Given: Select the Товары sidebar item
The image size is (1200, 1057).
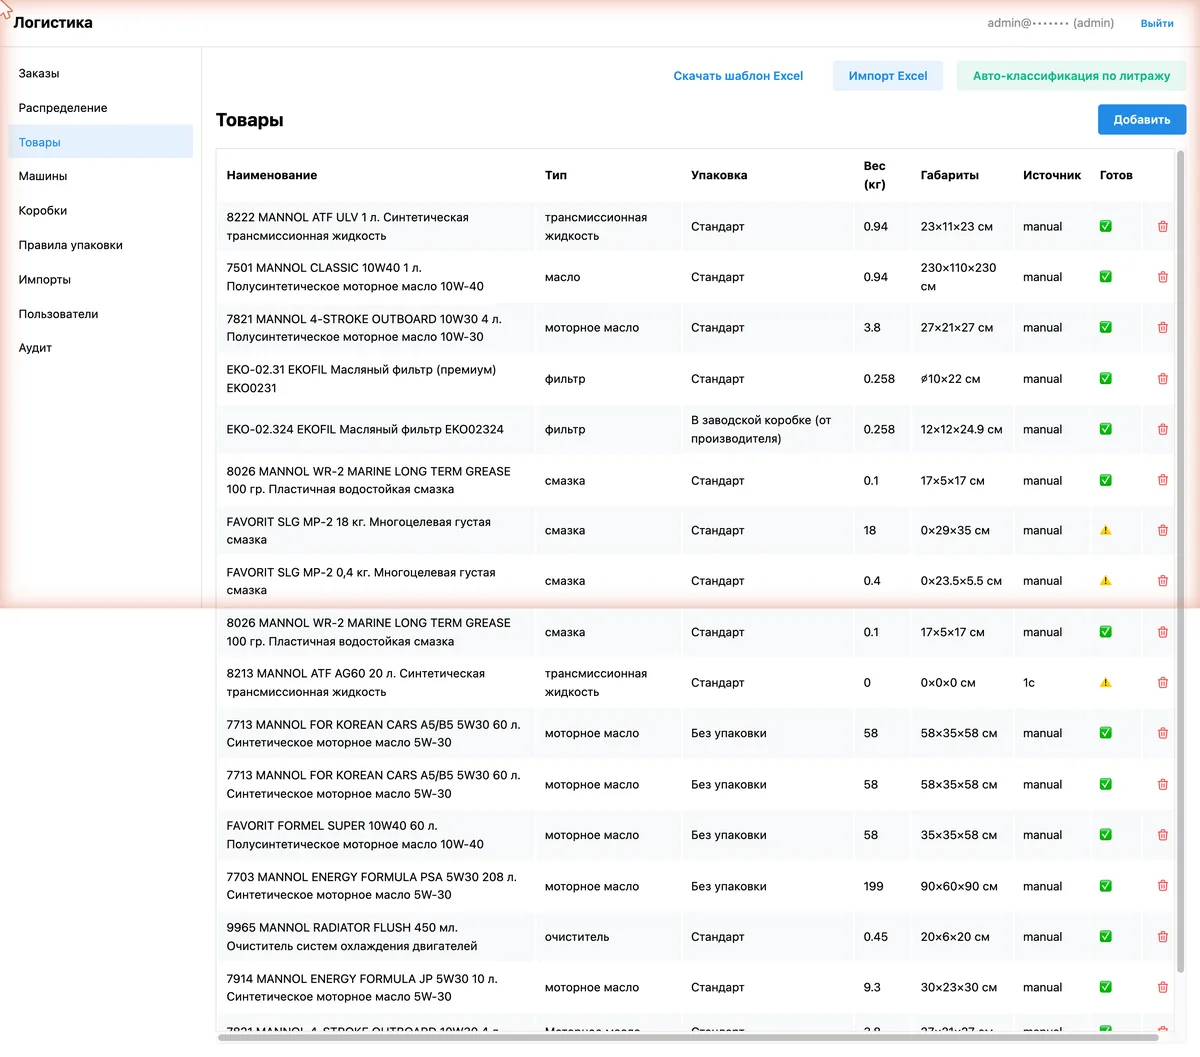Looking at the screenshot, I should coord(100,142).
